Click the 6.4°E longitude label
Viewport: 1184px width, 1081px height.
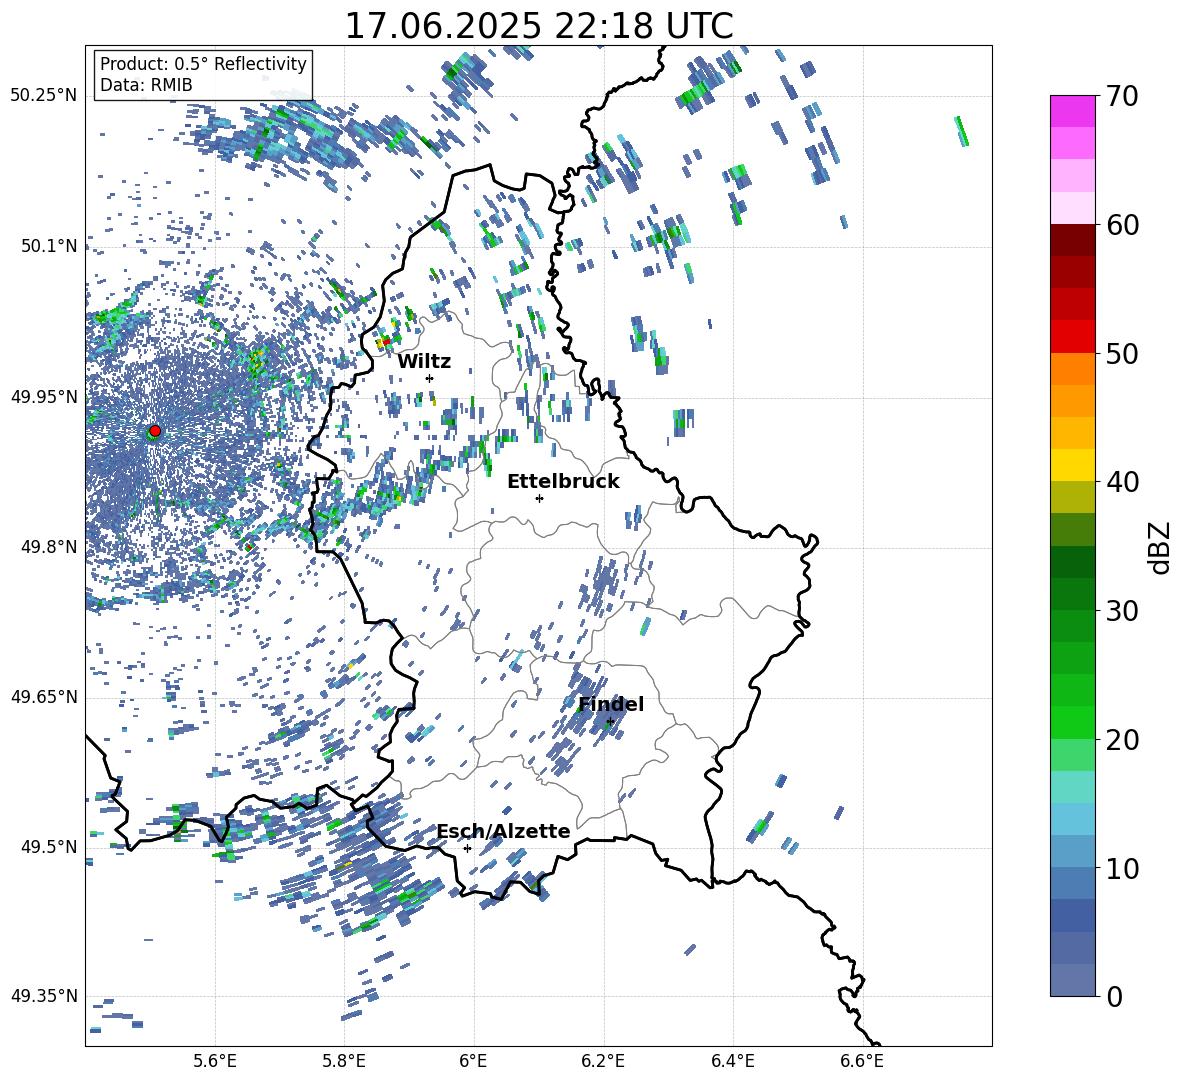click(x=732, y=1061)
